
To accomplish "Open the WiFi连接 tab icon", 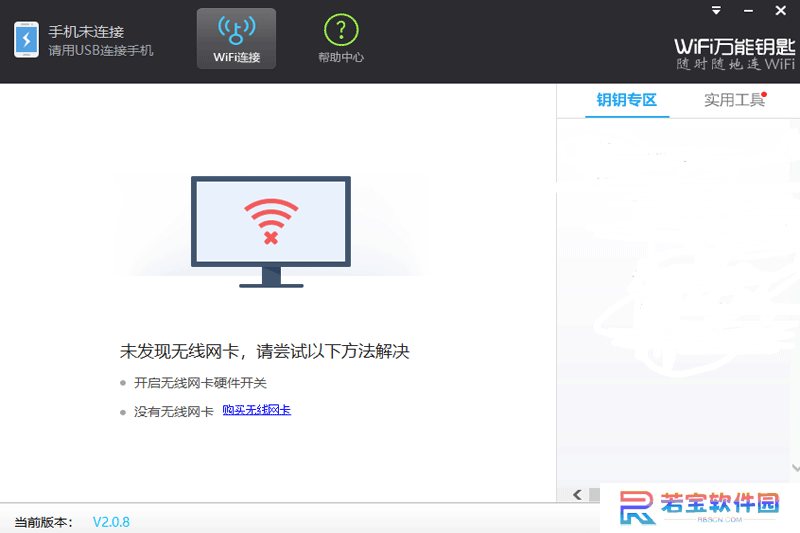I will tap(236, 39).
